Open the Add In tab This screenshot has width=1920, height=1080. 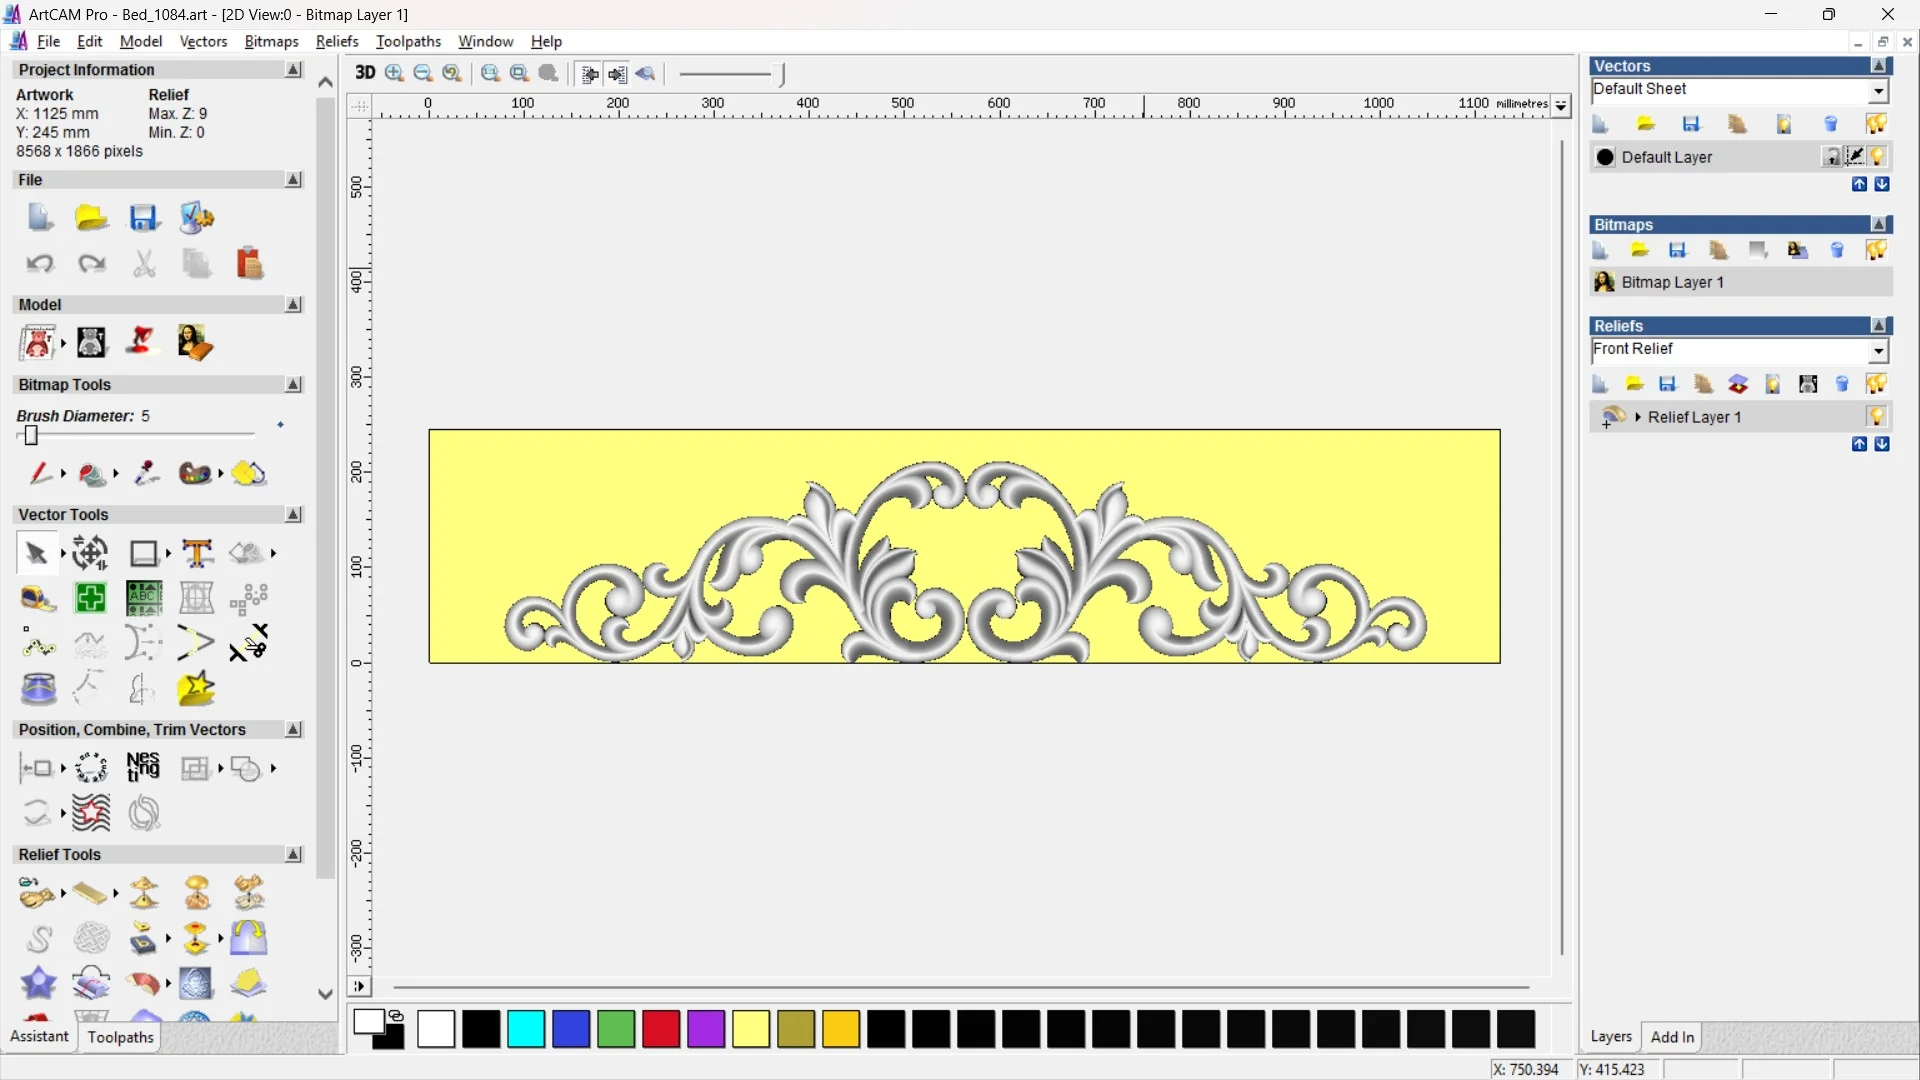click(1672, 1037)
